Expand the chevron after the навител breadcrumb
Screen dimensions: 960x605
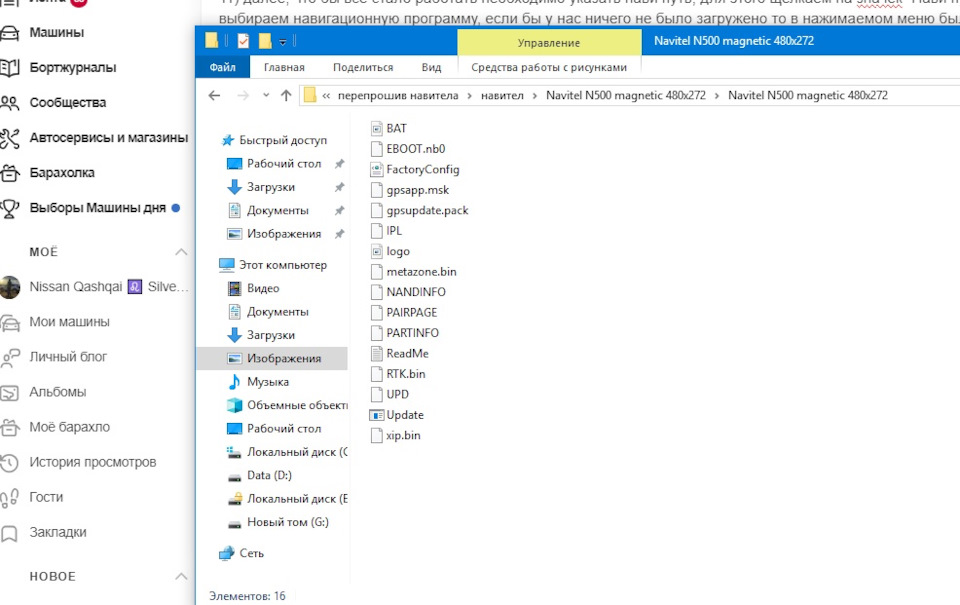(534, 96)
